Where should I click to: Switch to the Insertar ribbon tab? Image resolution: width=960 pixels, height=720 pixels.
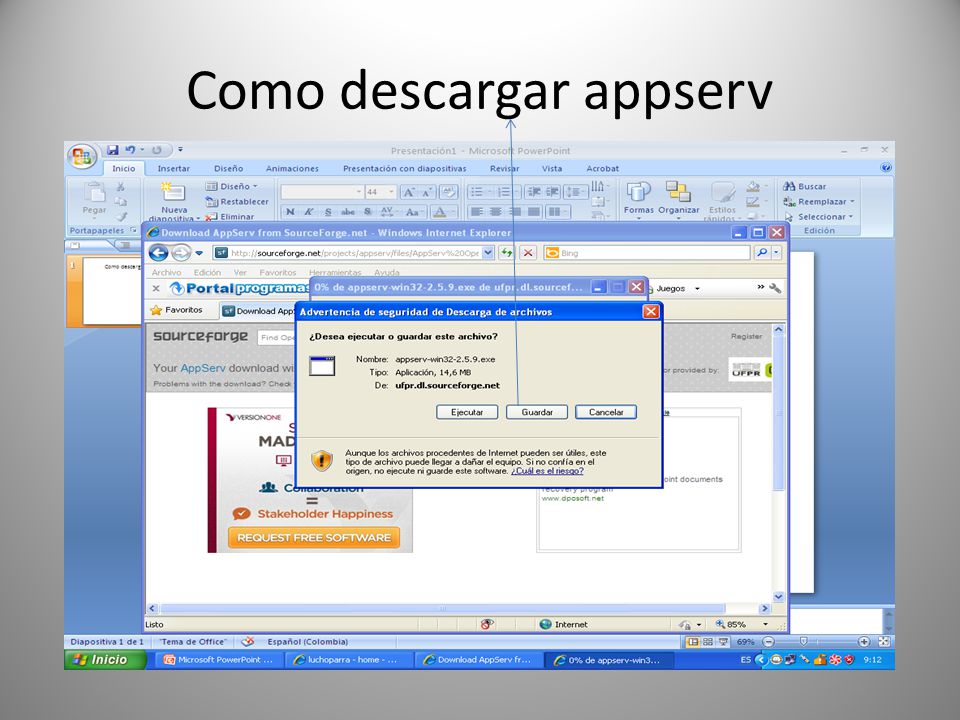coord(174,168)
